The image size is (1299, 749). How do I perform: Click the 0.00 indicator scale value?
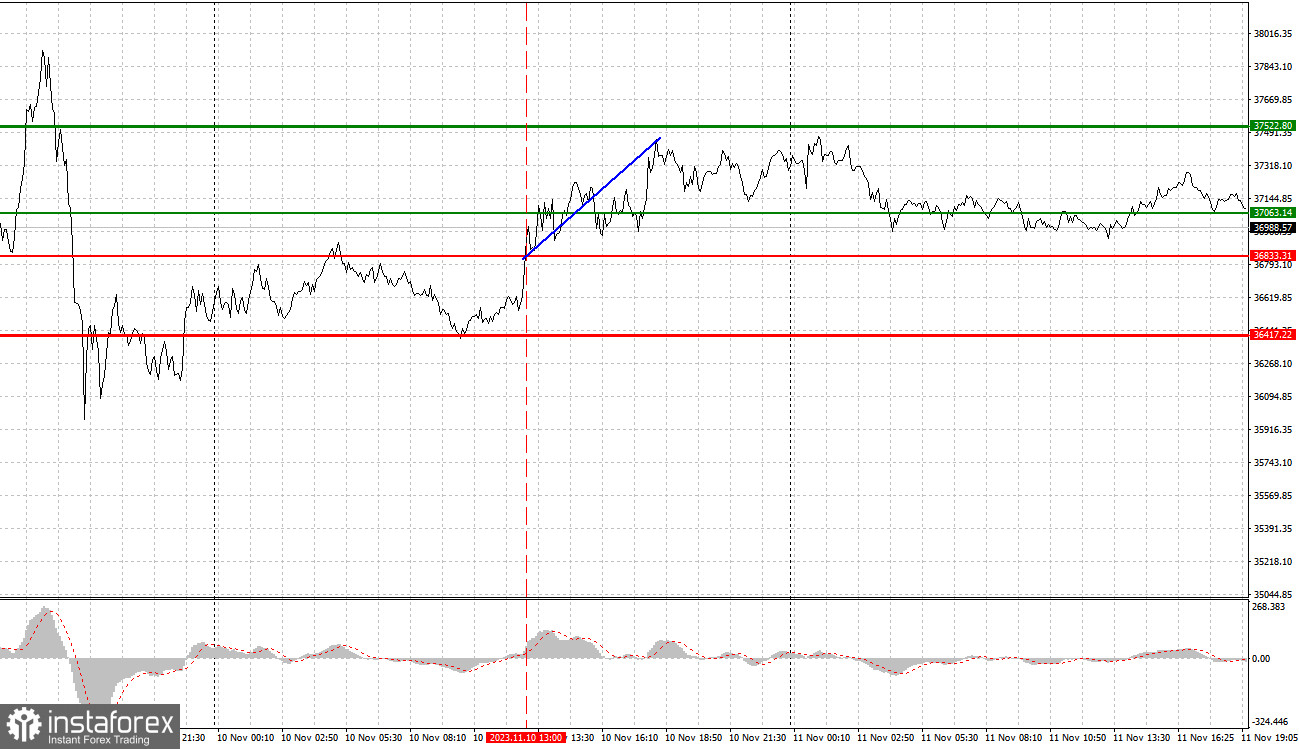pyautogui.click(x=1262, y=659)
